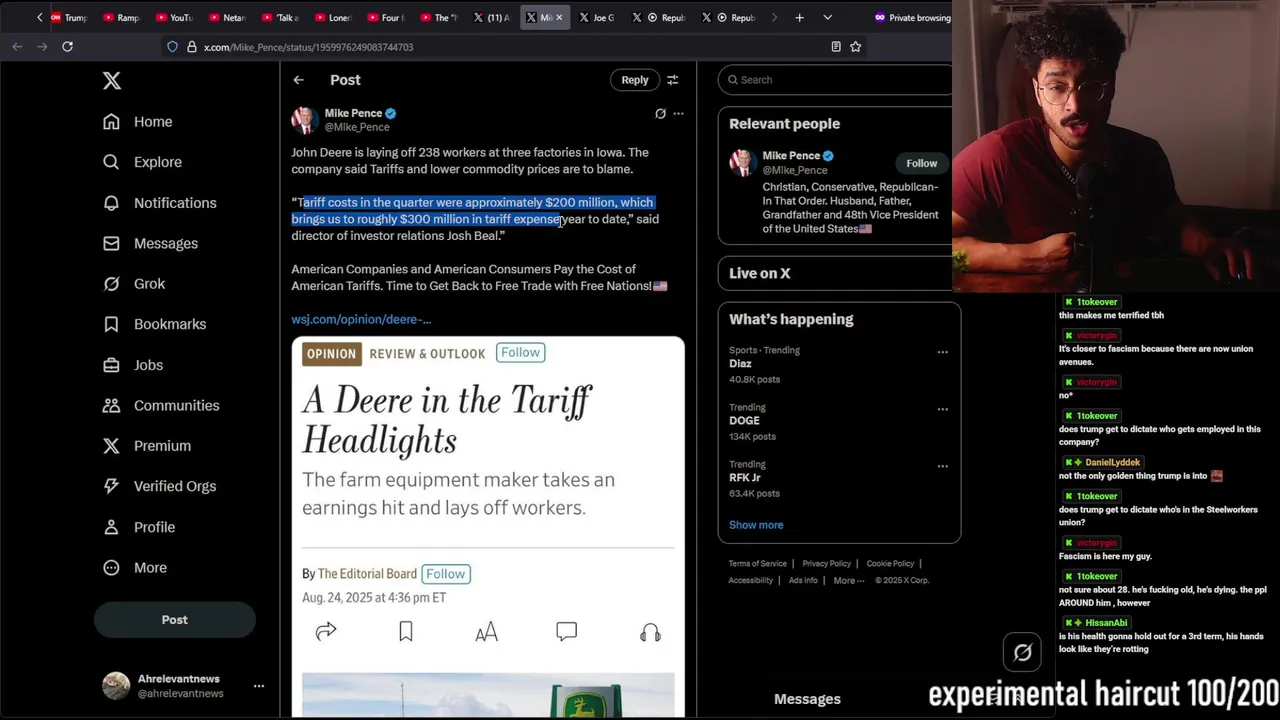
Task: Close the active Mike Pence tab
Action: pyautogui.click(x=559, y=17)
